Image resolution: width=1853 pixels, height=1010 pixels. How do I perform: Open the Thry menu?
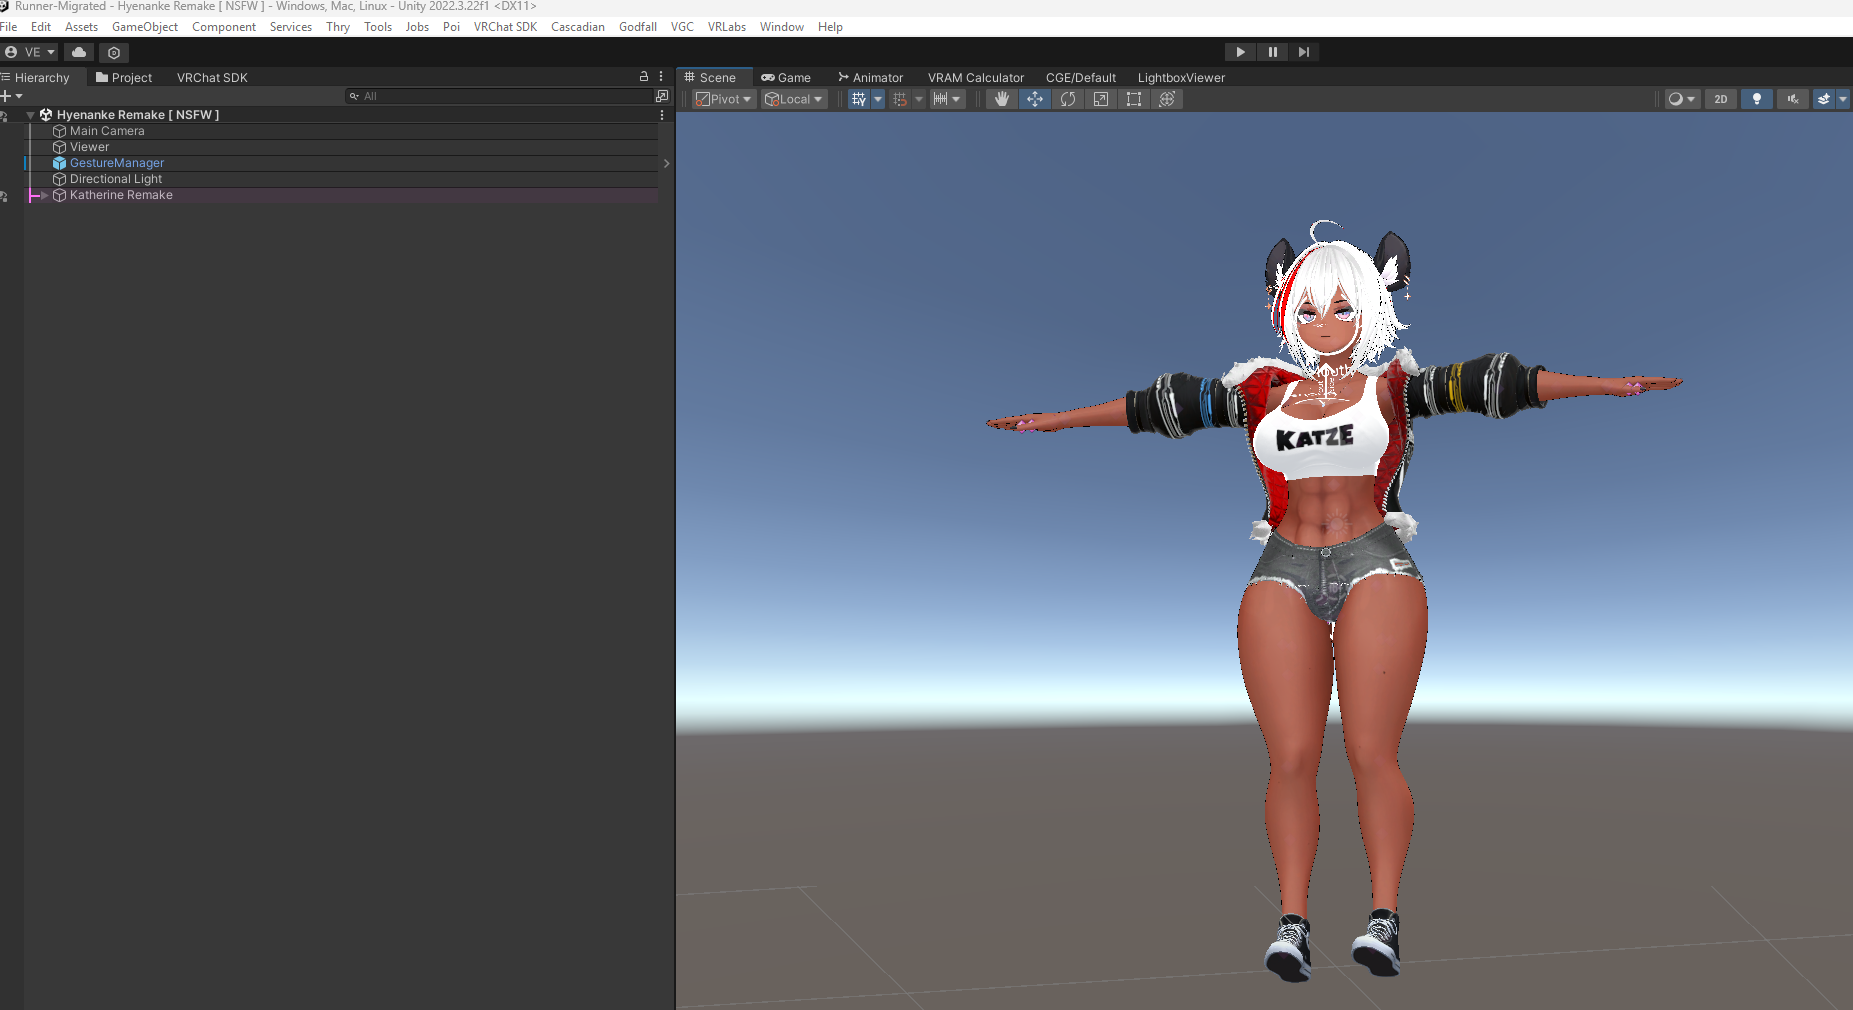tap(338, 27)
